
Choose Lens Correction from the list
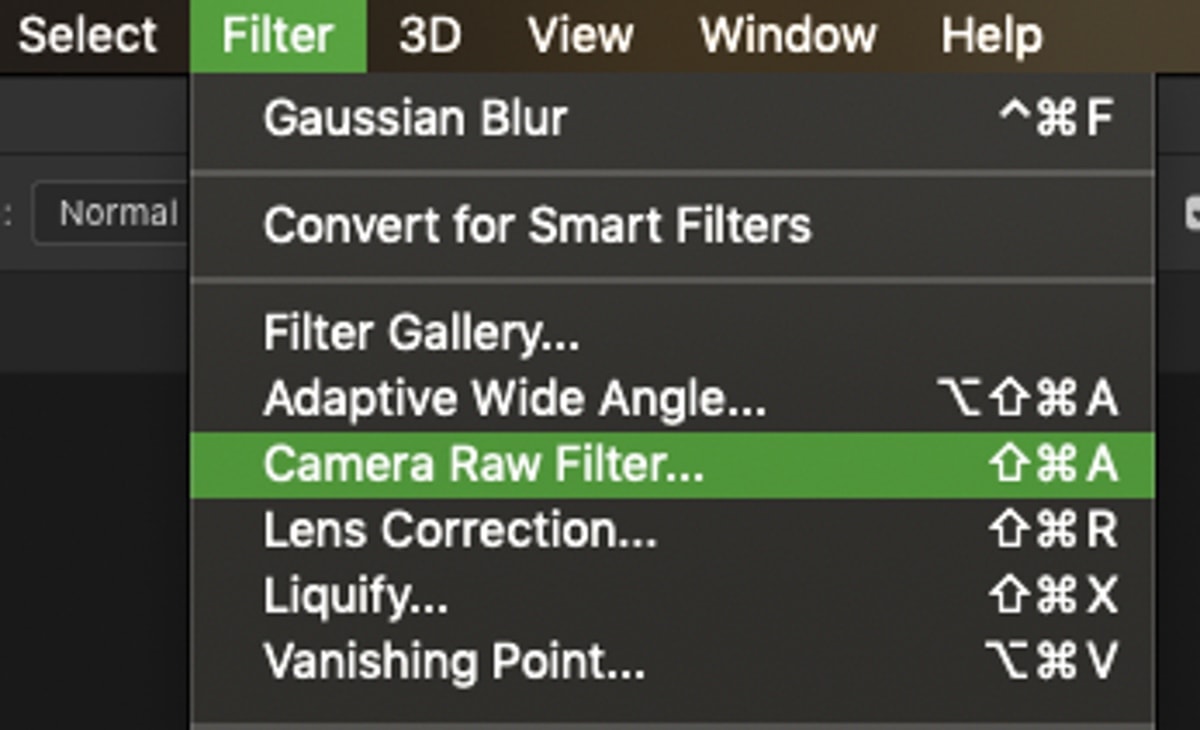[x=672, y=531]
